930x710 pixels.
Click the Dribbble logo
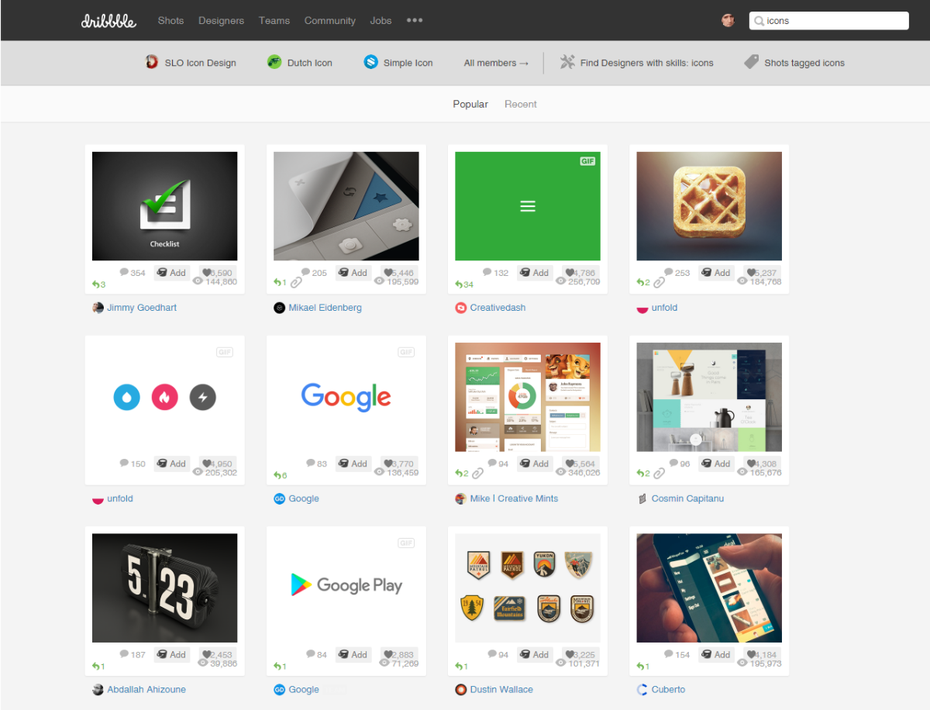(x=109, y=21)
